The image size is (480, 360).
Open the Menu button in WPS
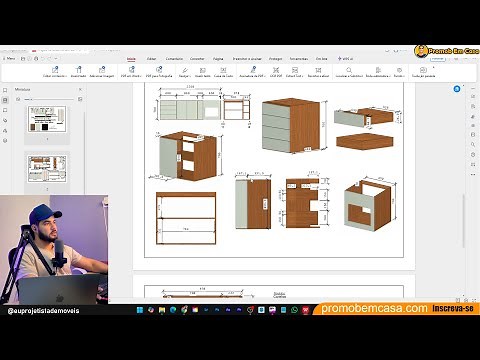(x=9, y=58)
